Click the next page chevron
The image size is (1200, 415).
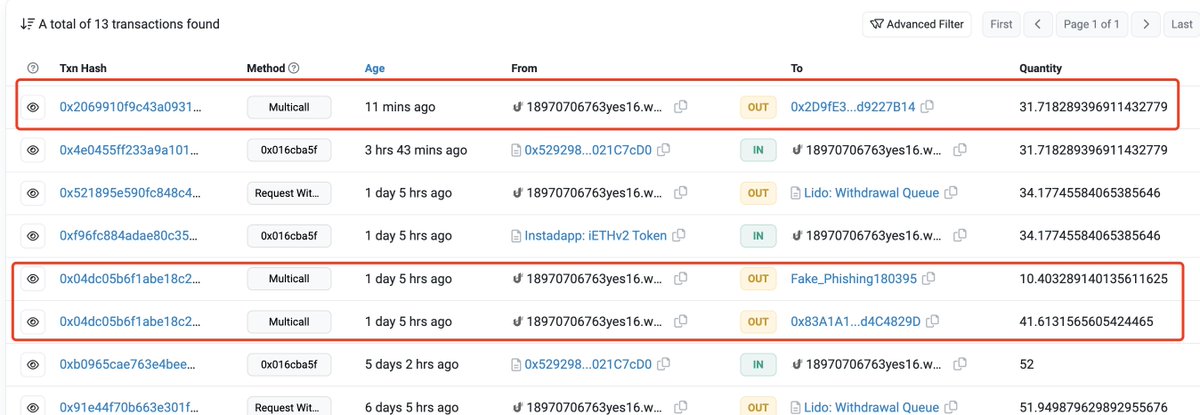click(1146, 24)
